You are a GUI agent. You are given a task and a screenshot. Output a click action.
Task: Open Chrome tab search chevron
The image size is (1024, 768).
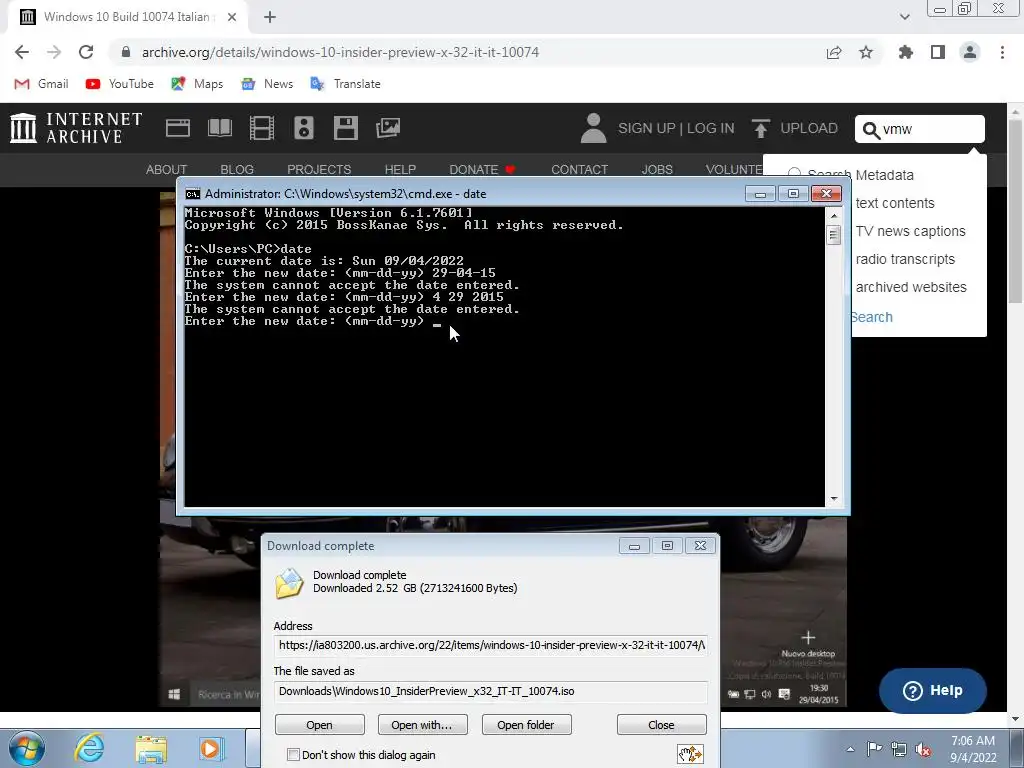coord(904,17)
